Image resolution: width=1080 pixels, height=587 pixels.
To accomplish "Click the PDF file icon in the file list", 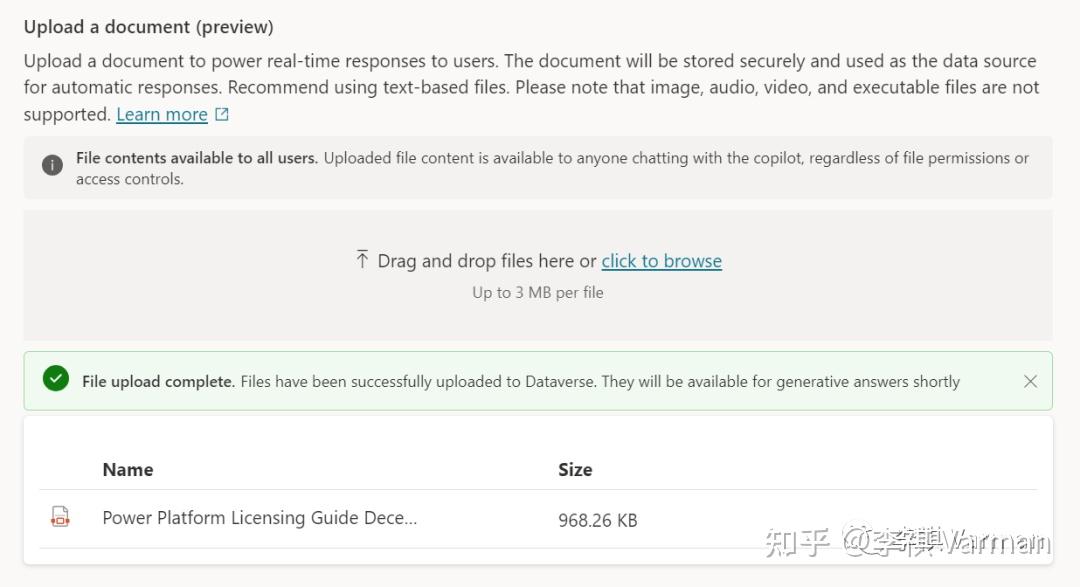I will [61, 517].
